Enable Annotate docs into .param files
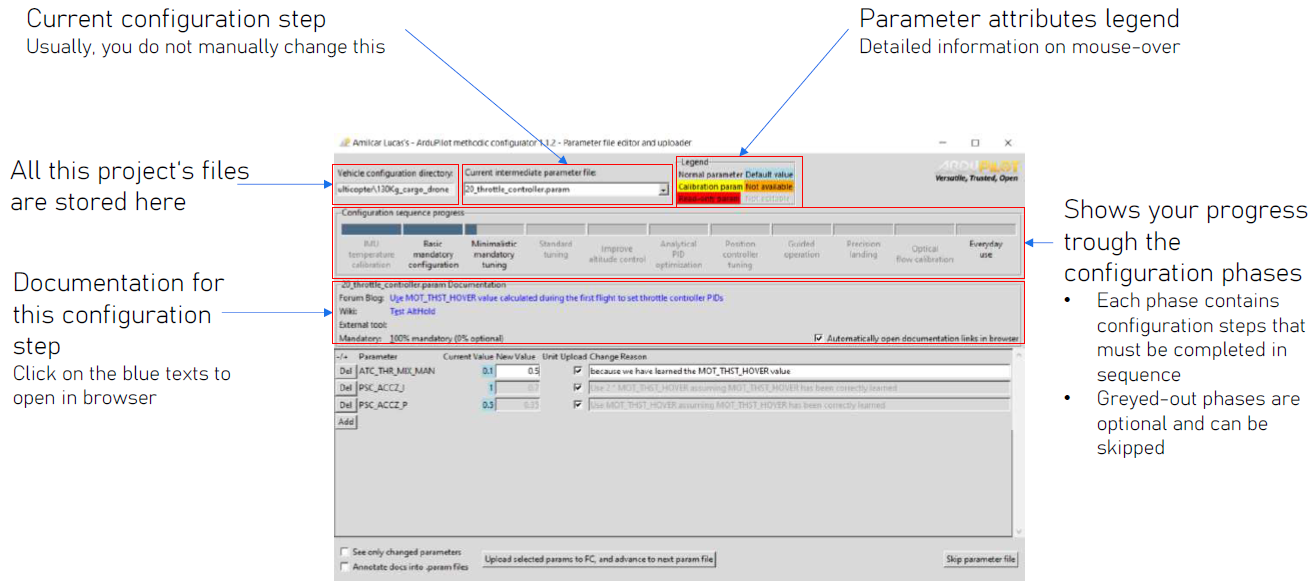Image resolution: width=1313 pixels, height=582 pixels. click(345, 567)
